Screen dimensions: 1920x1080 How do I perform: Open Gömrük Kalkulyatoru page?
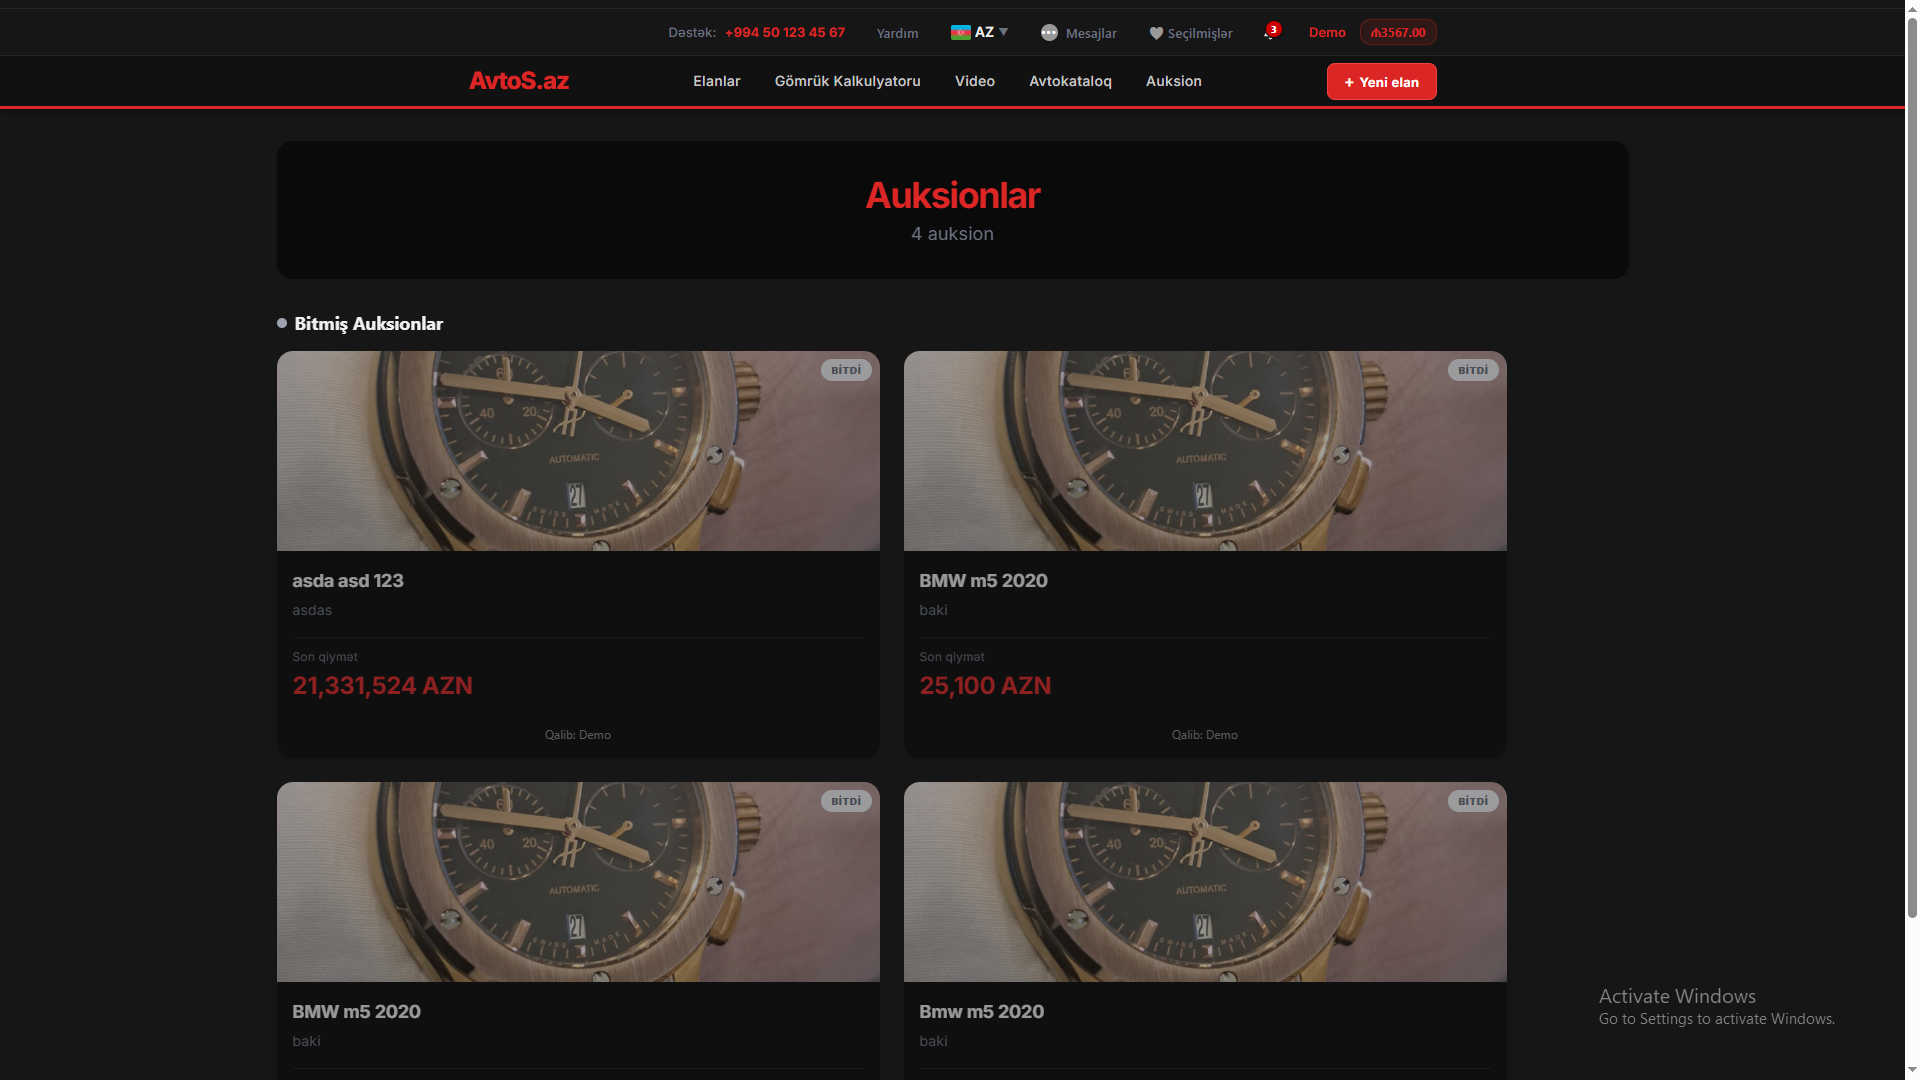847,81
